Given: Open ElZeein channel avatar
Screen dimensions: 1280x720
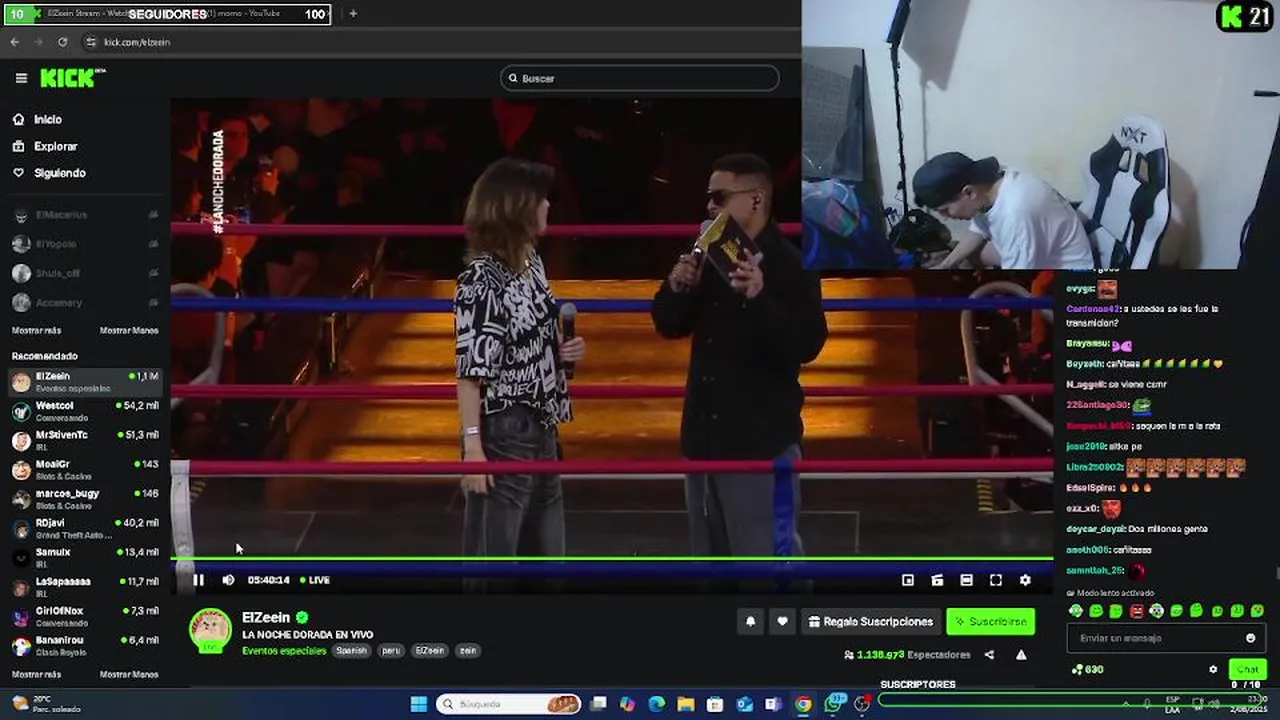Looking at the screenshot, I should click(210, 630).
